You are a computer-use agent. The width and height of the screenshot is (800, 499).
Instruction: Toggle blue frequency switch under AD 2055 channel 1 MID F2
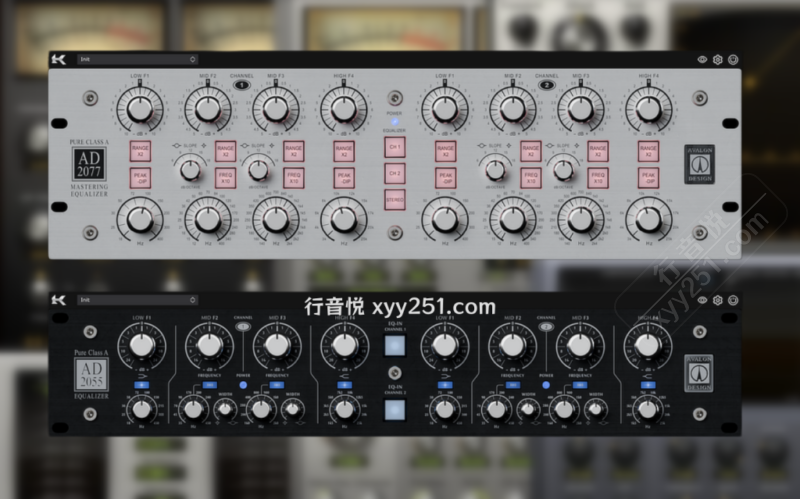point(209,385)
